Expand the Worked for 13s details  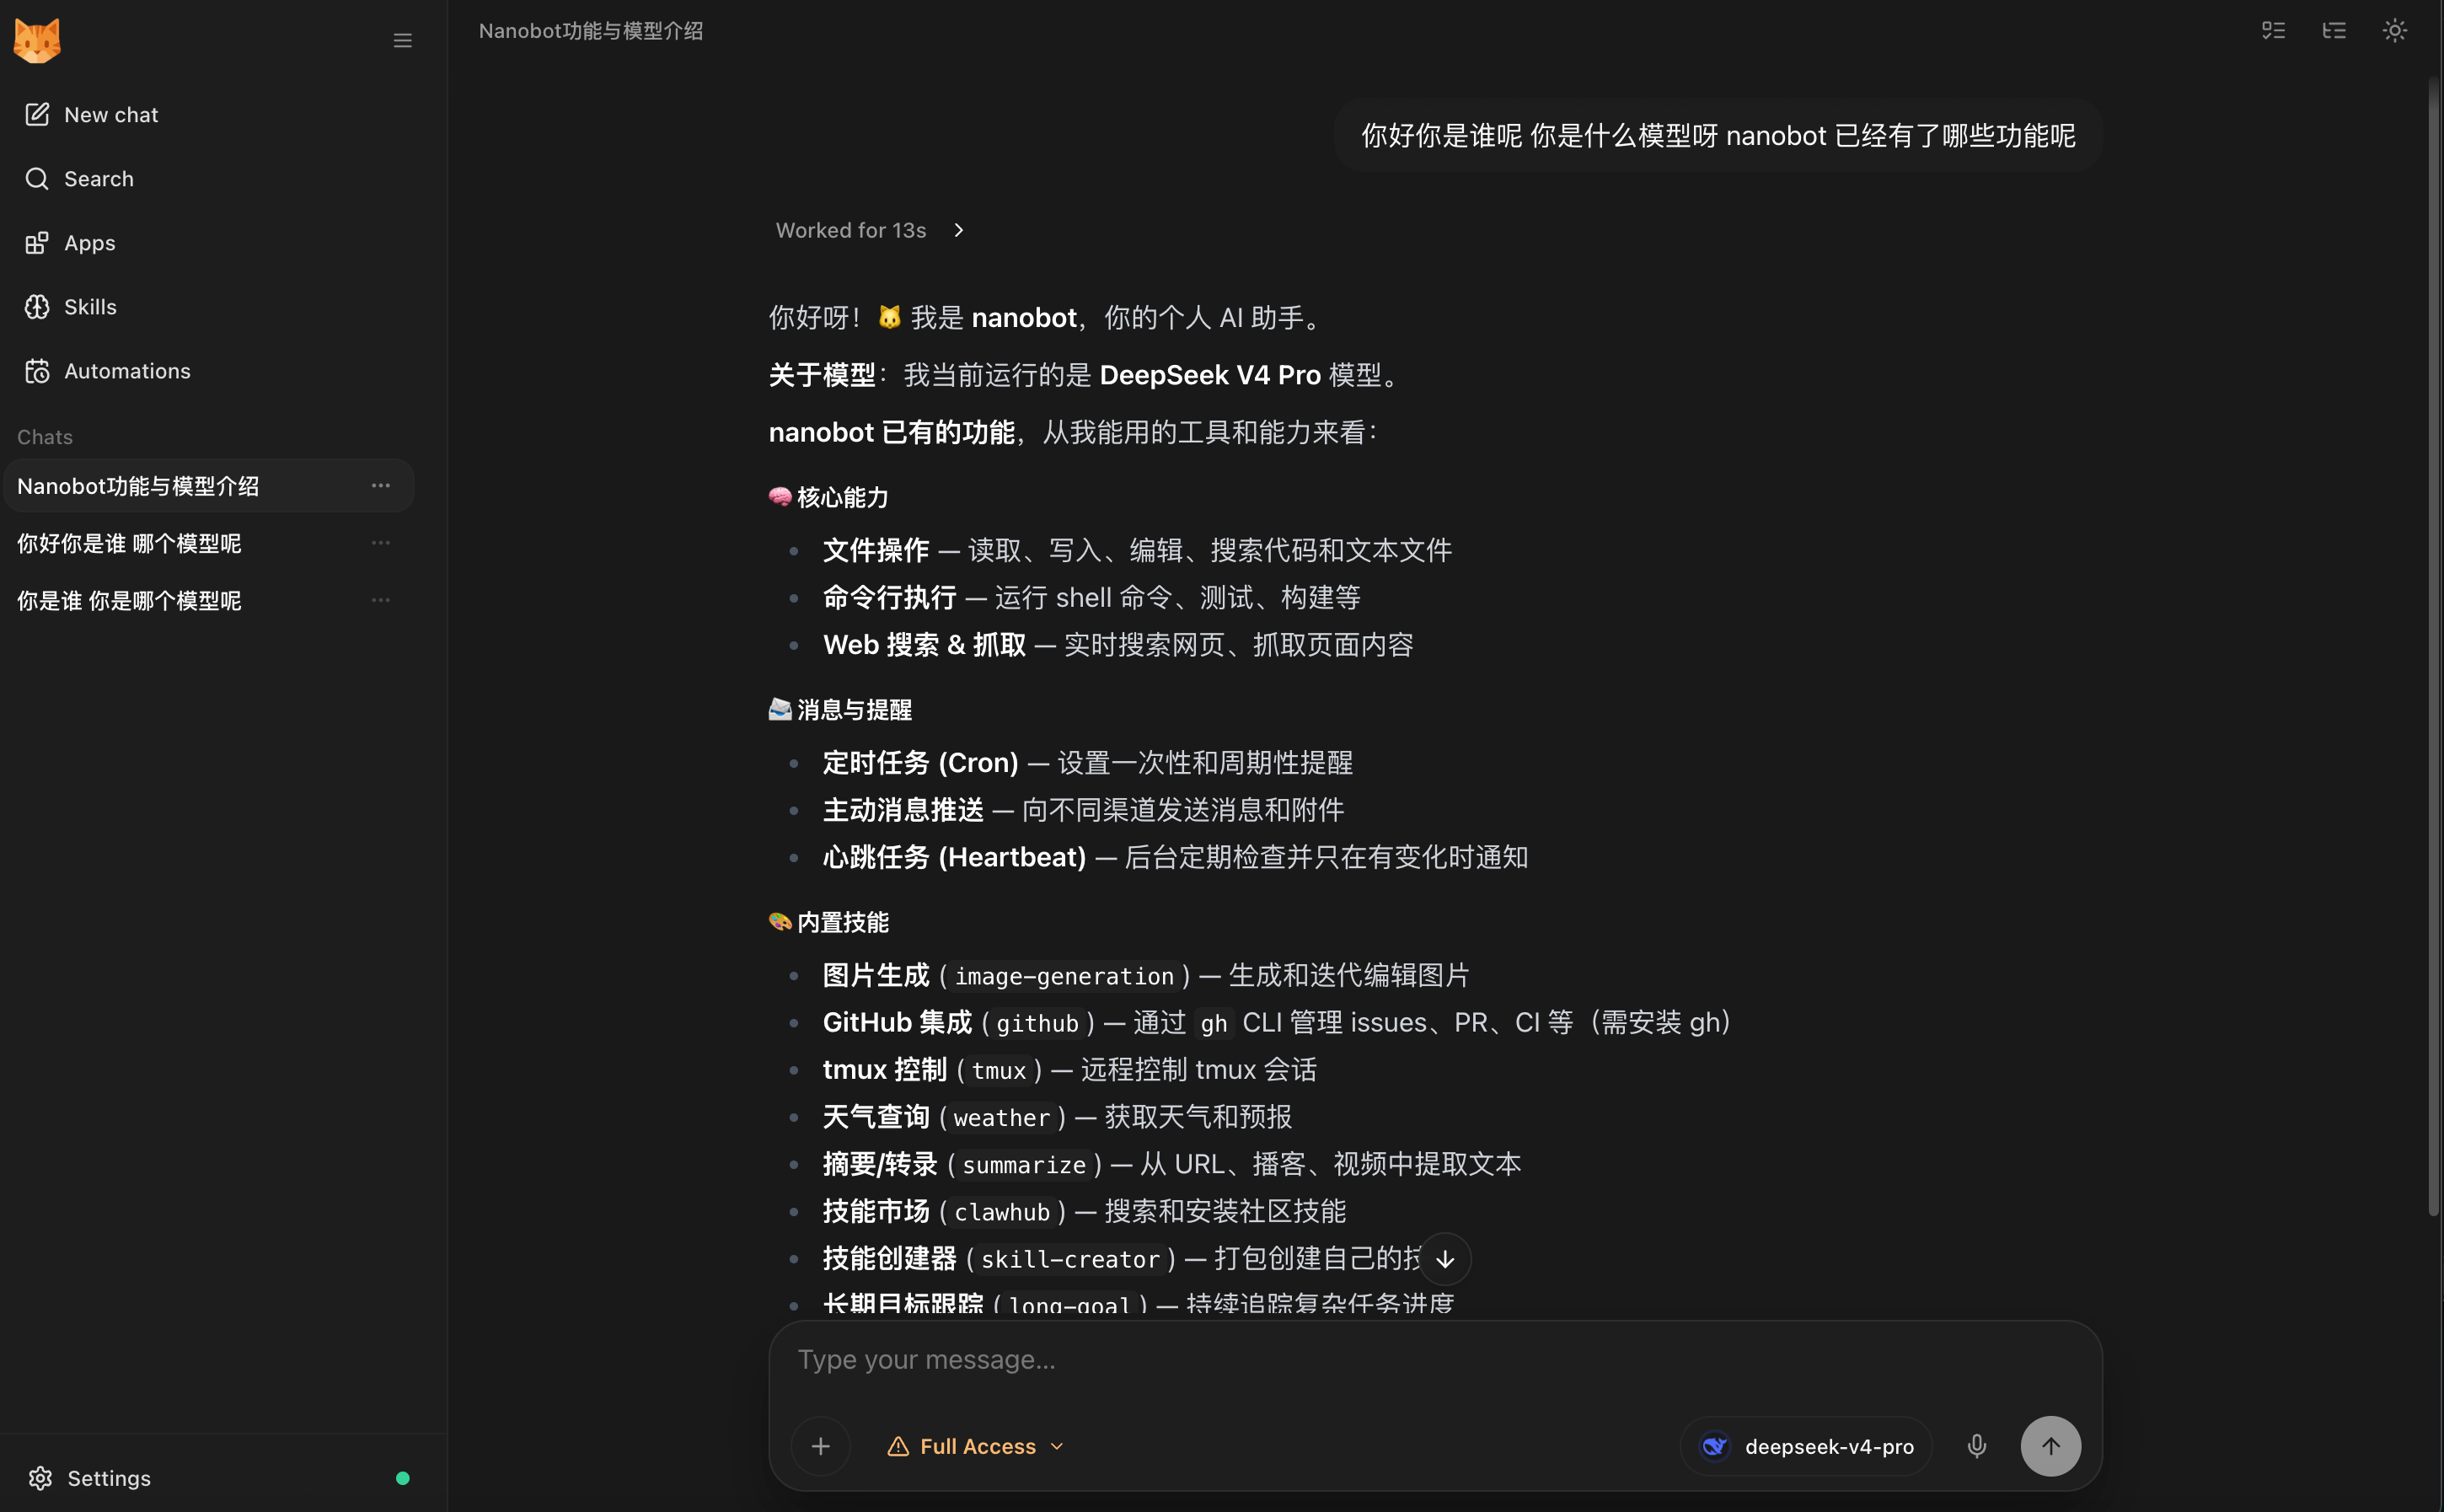(x=870, y=230)
